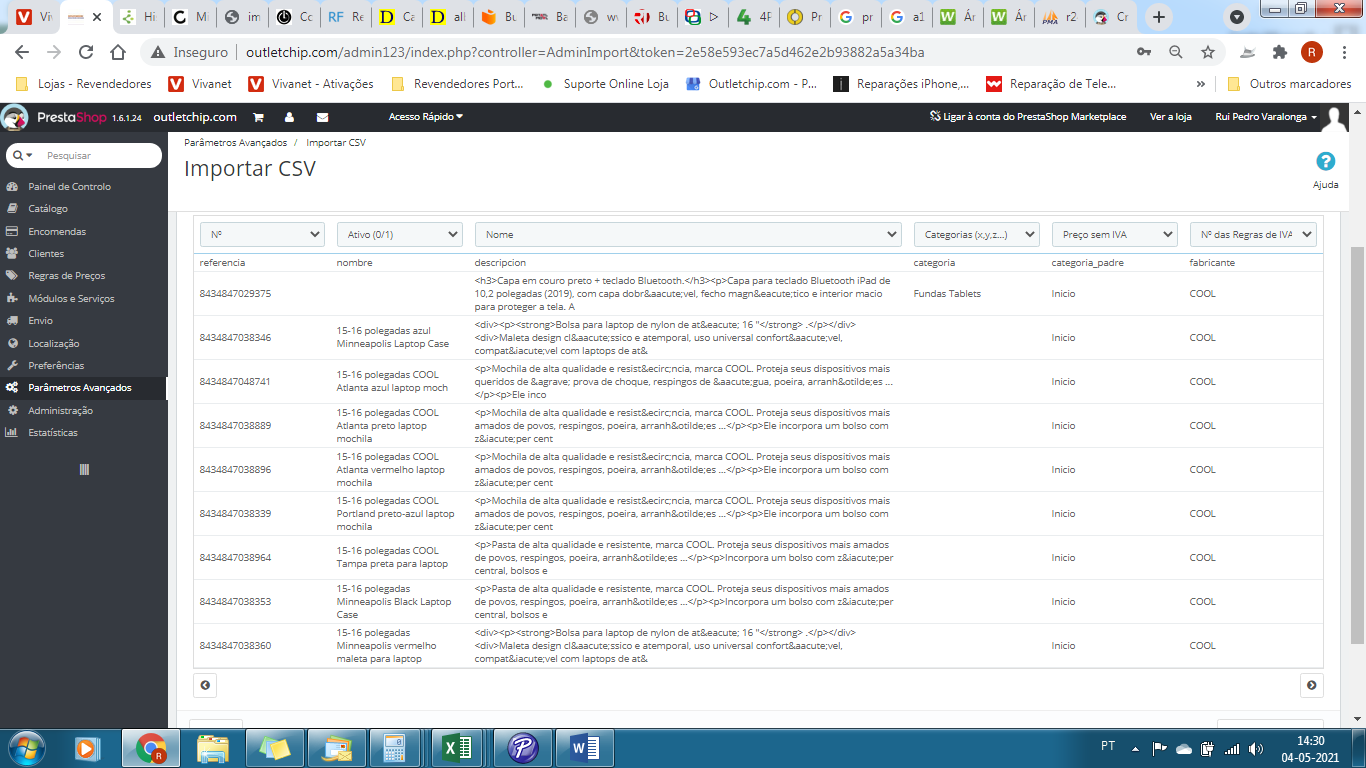Open Excel from taskbar
1366x768 pixels.
pyautogui.click(x=457, y=747)
